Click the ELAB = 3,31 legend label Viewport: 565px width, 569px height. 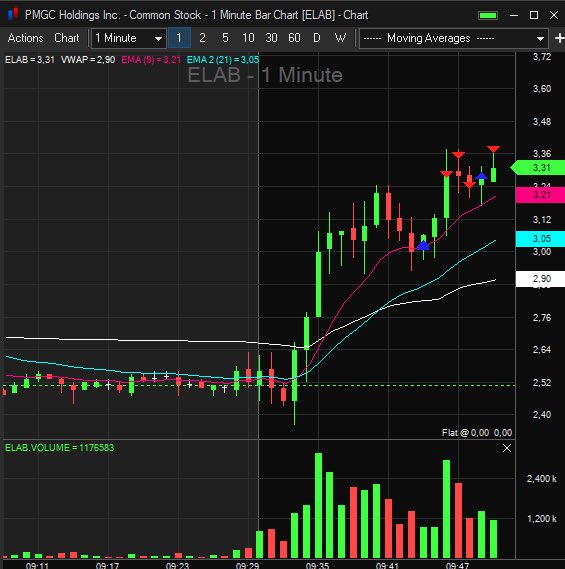click(30, 60)
